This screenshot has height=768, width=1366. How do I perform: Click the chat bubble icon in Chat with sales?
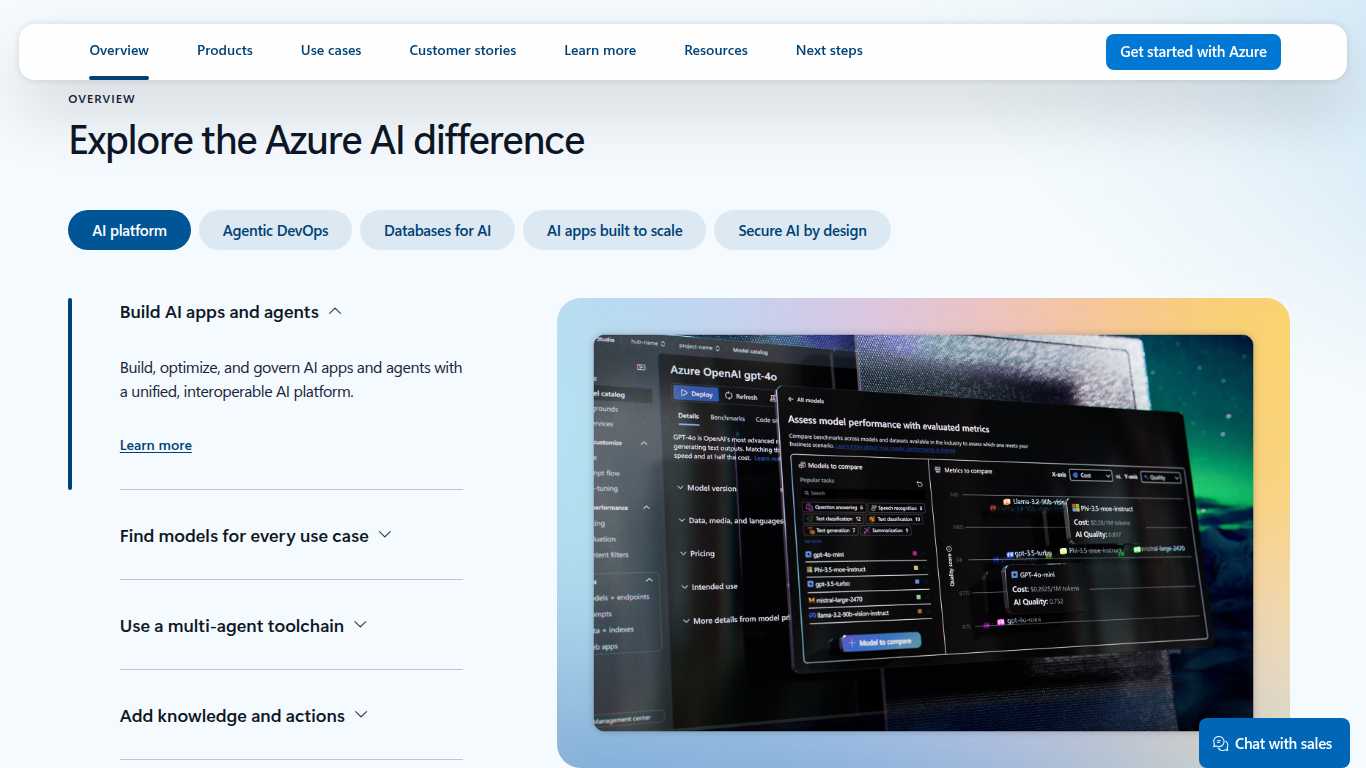tap(1220, 744)
